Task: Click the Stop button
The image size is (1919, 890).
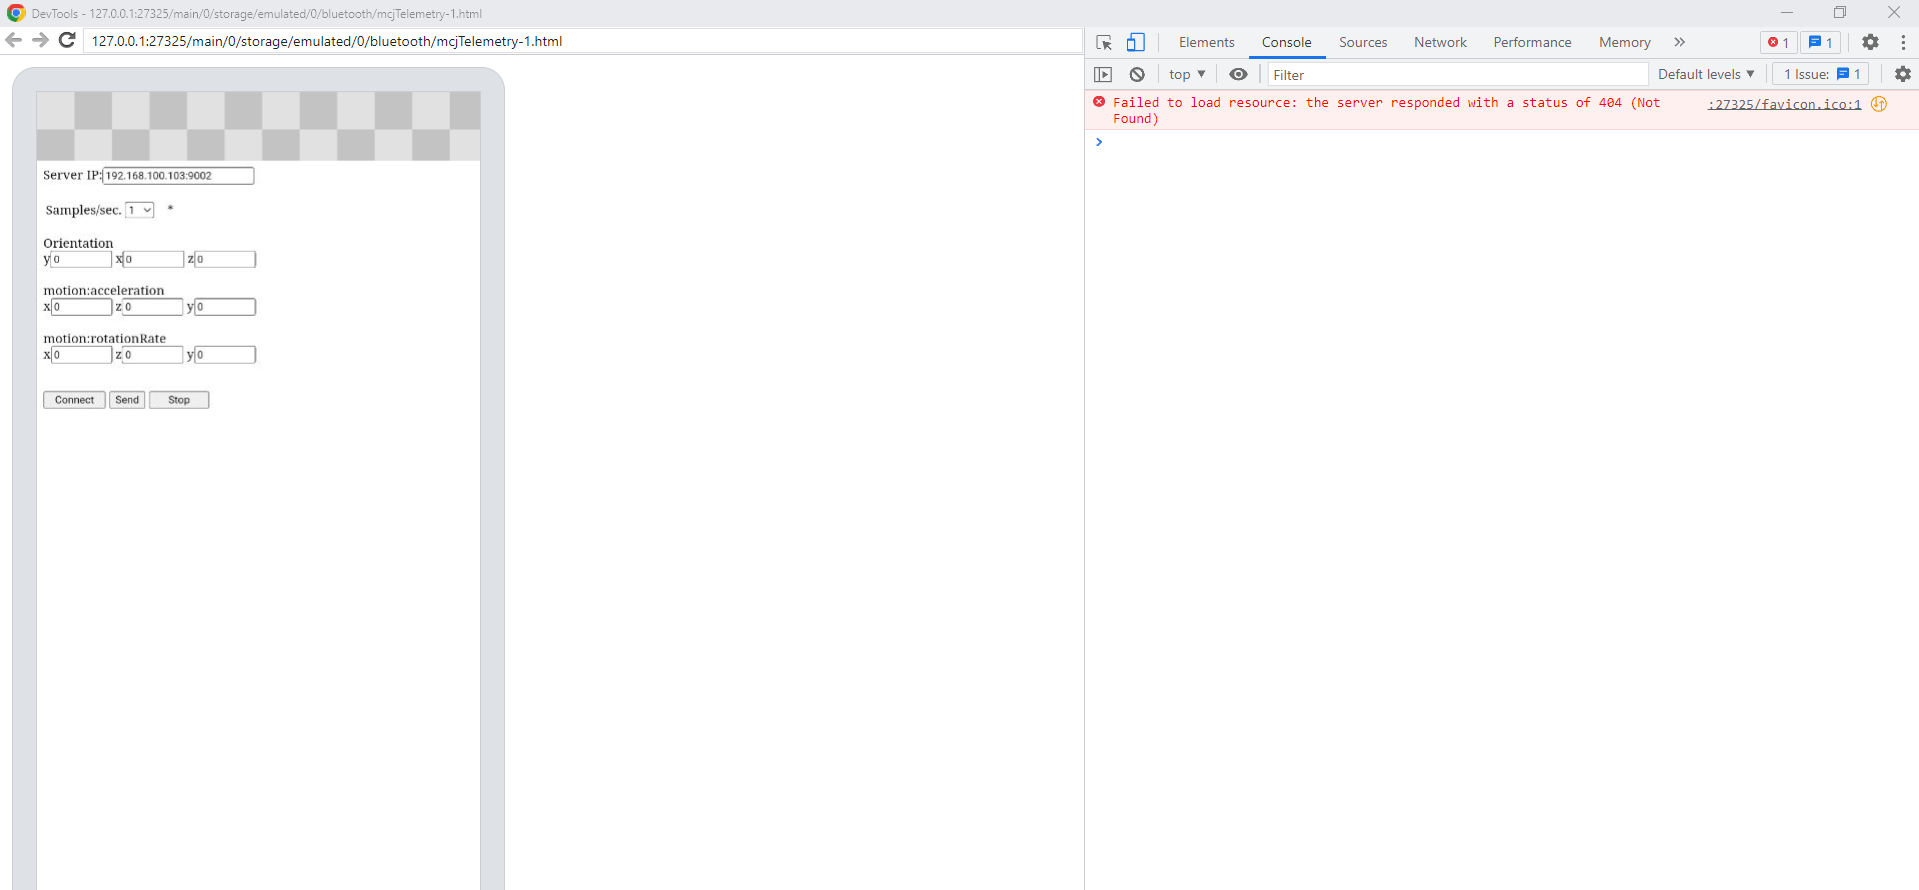Action: (x=179, y=400)
